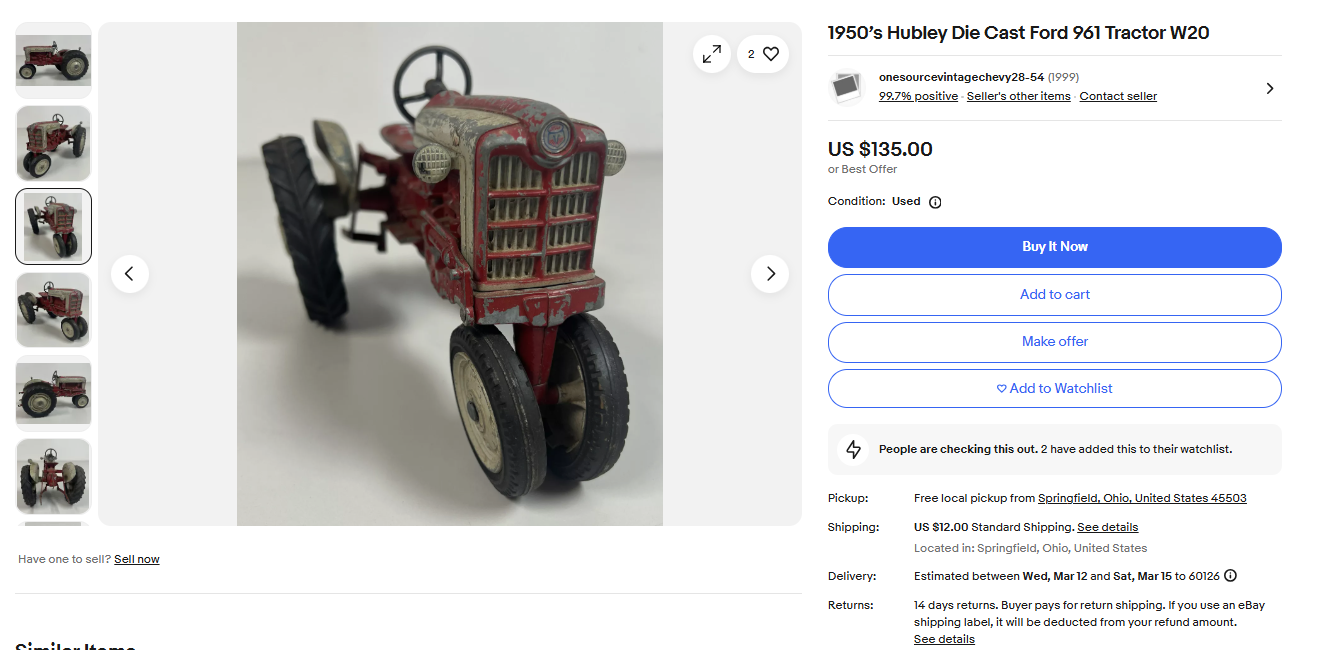Expand seller details with the chevron arrow
Image resolution: width=1326 pixels, height=650 pixels.
[x=1270, y=88]
